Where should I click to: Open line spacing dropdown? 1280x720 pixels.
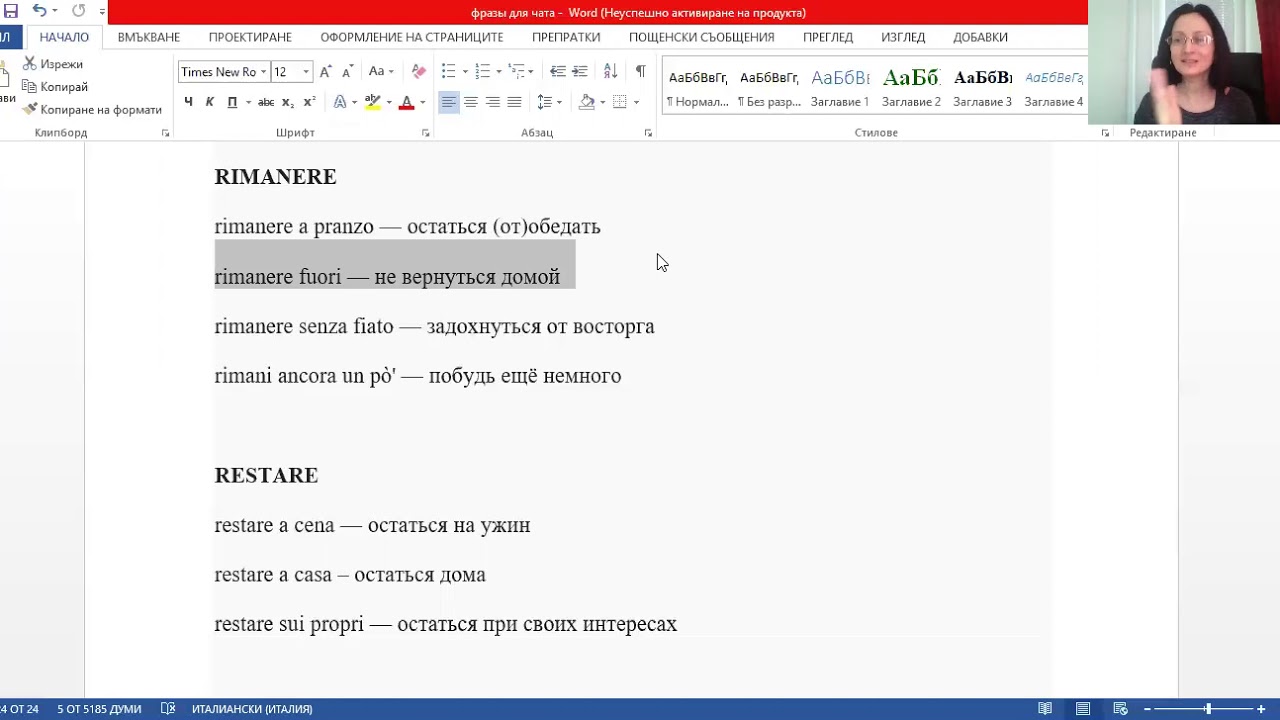pos(549,102)
